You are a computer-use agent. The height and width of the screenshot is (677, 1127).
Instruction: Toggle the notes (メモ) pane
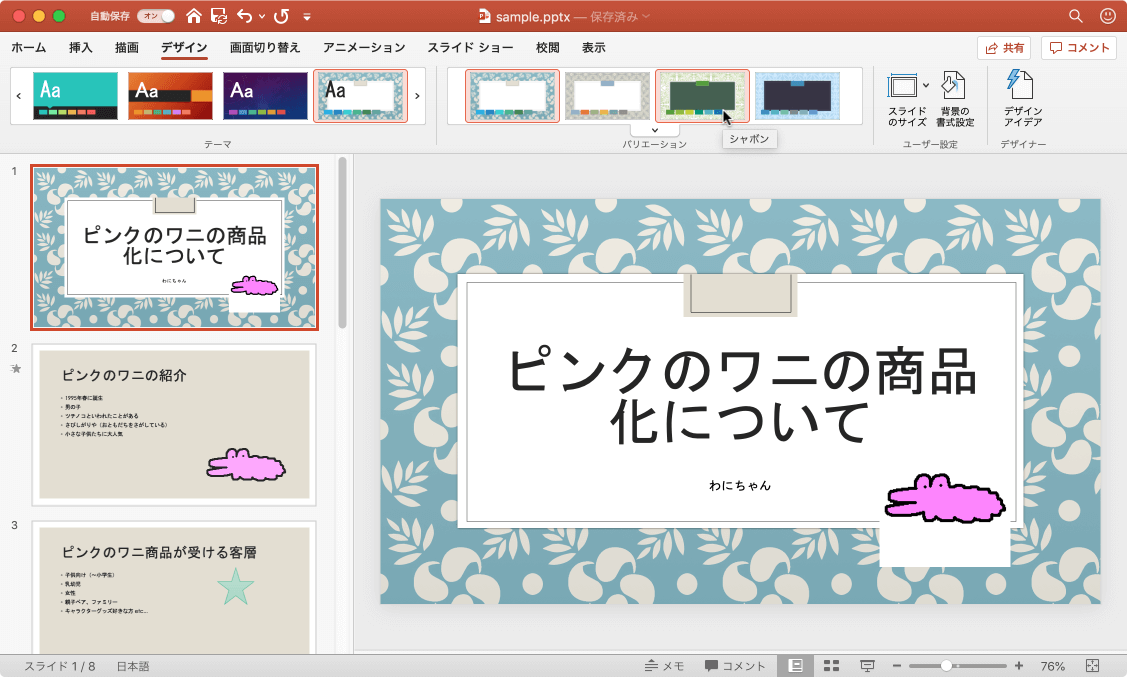point(664,666)
